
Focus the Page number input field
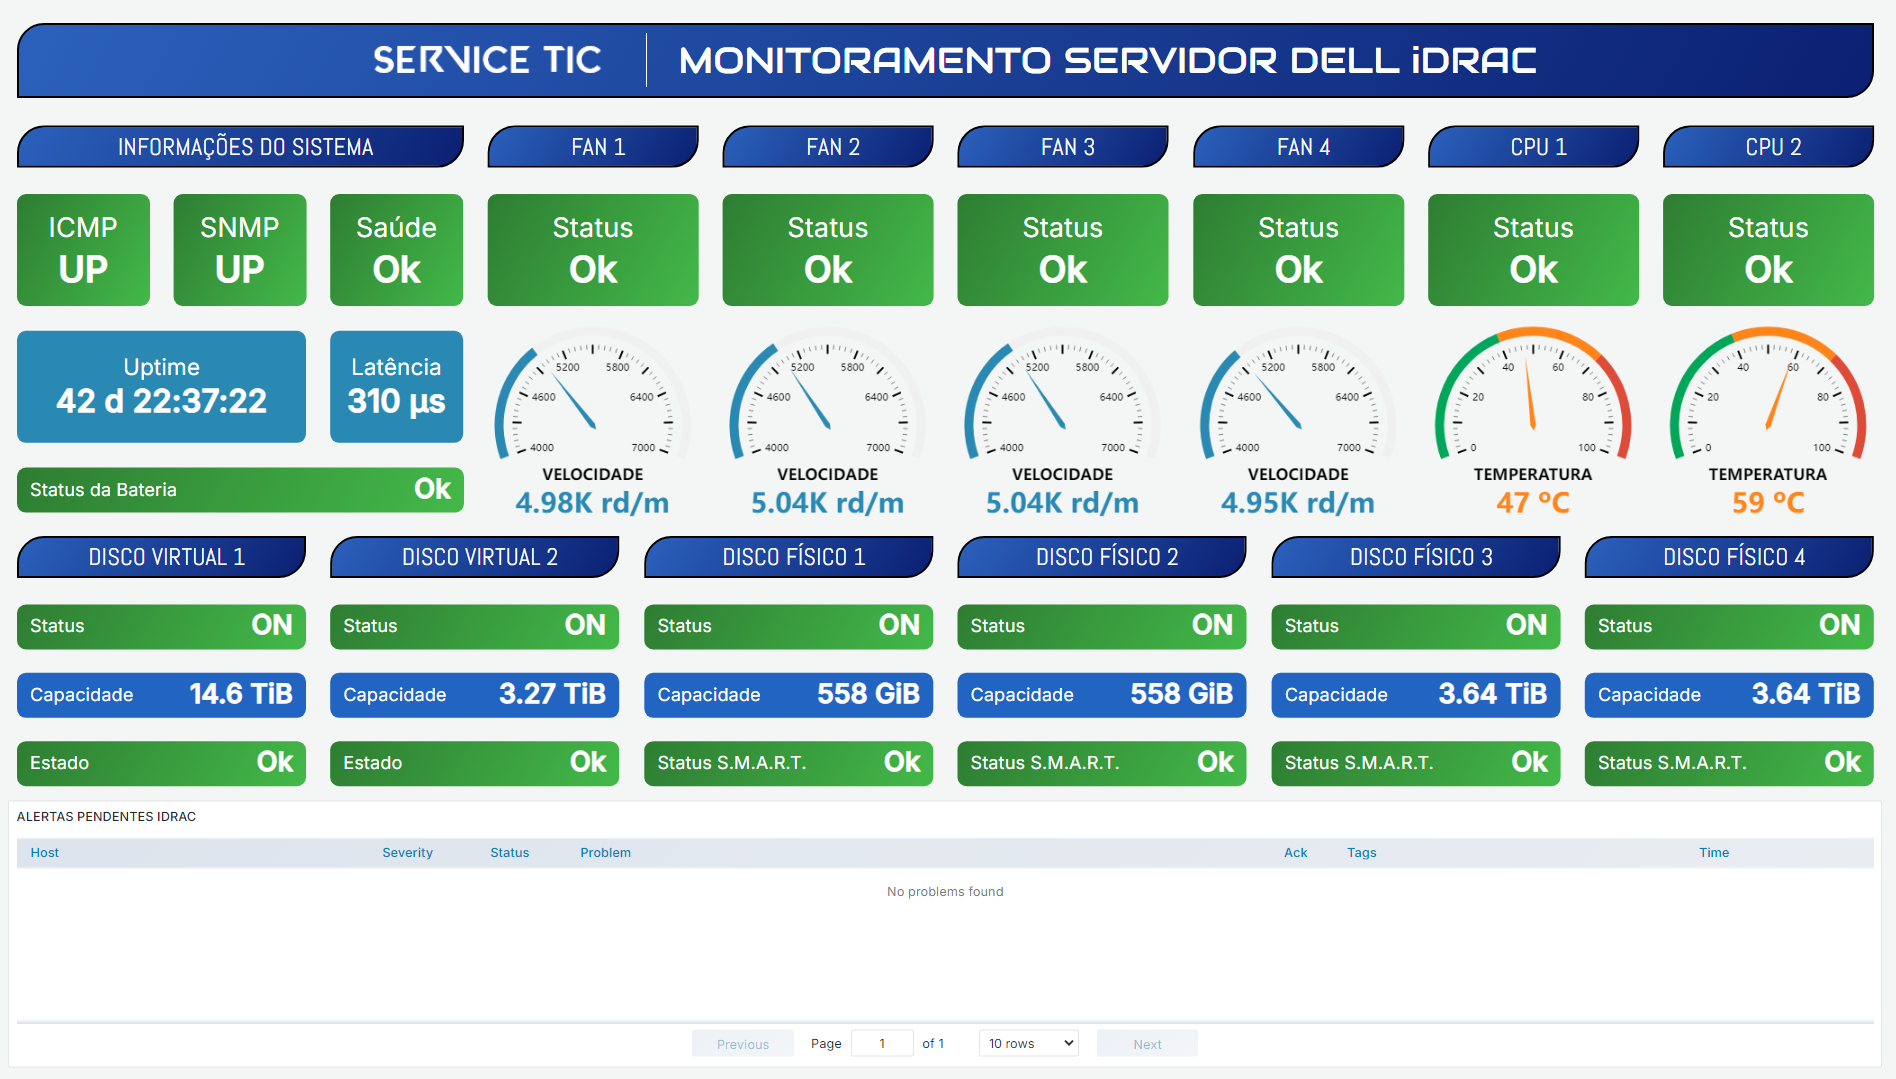882,1043
